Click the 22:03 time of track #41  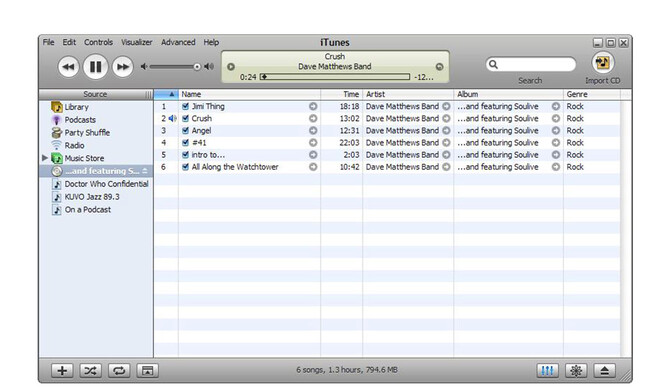pos(349,143)
